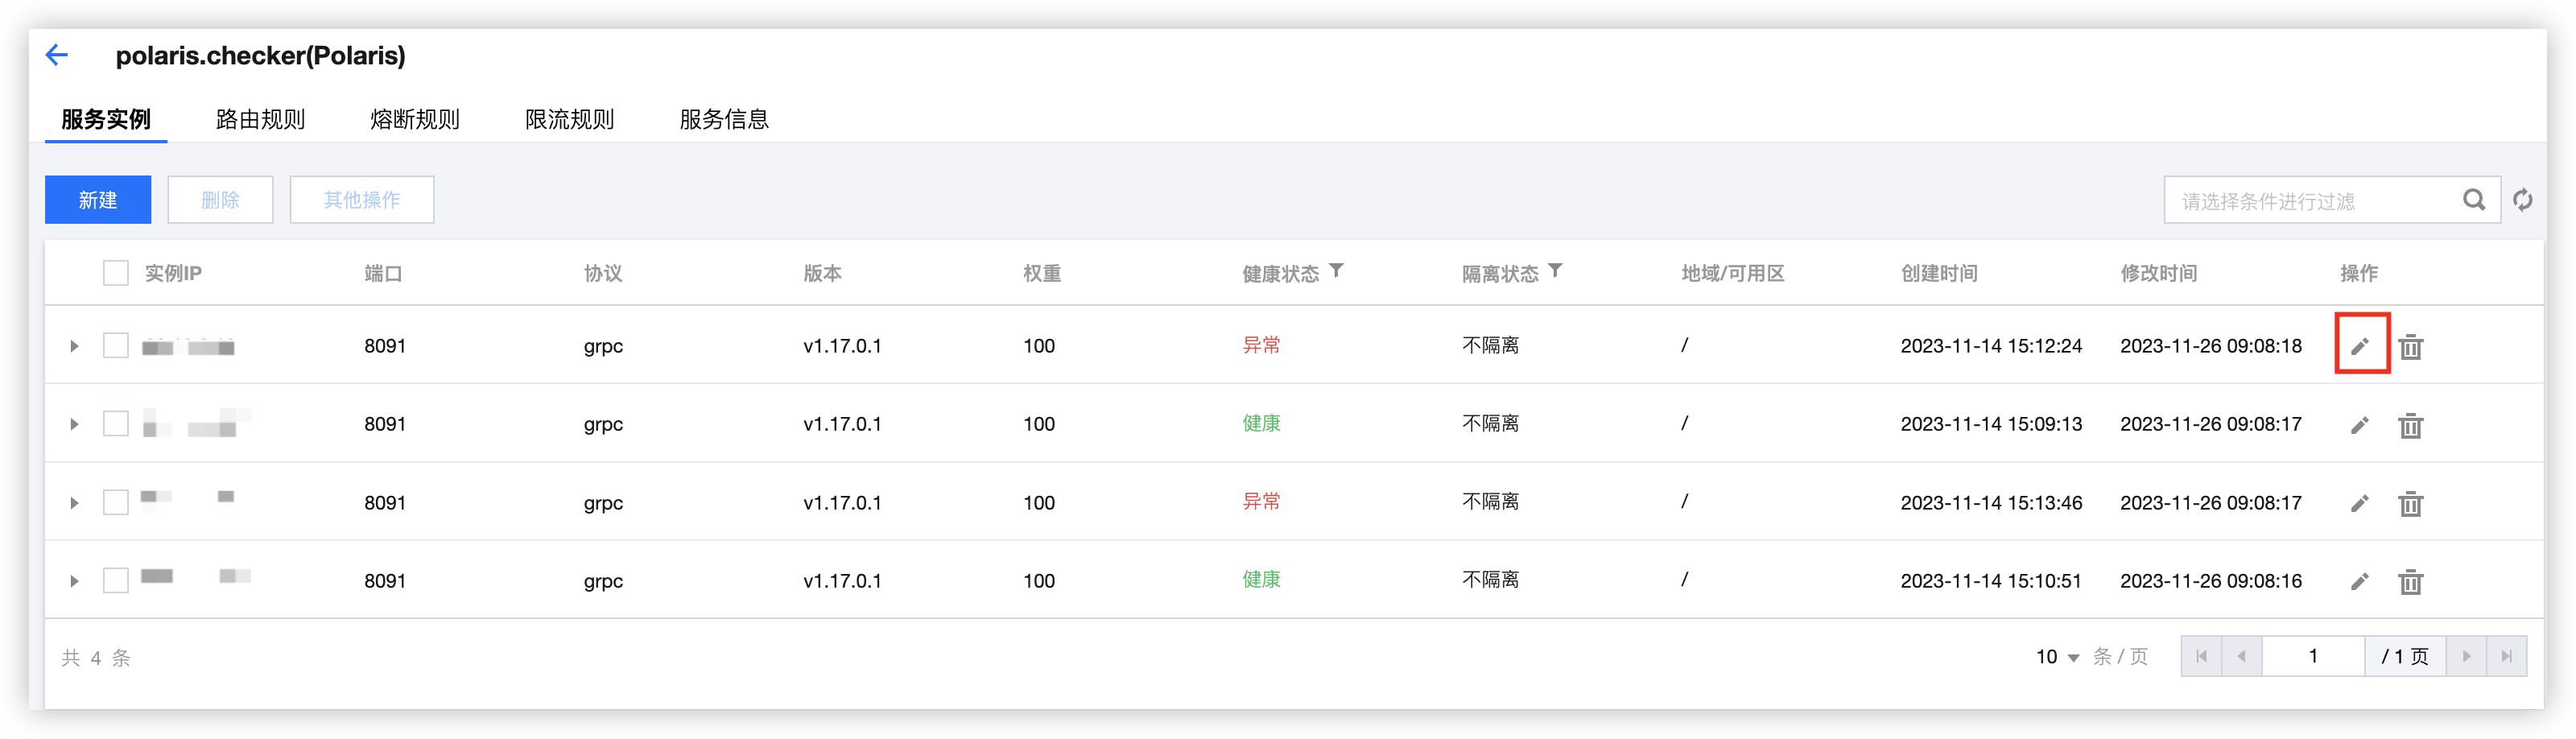The height and width of the screenshot is (739, 2576).
Task: Refresh the instance list
Action: coord(2523,200)
